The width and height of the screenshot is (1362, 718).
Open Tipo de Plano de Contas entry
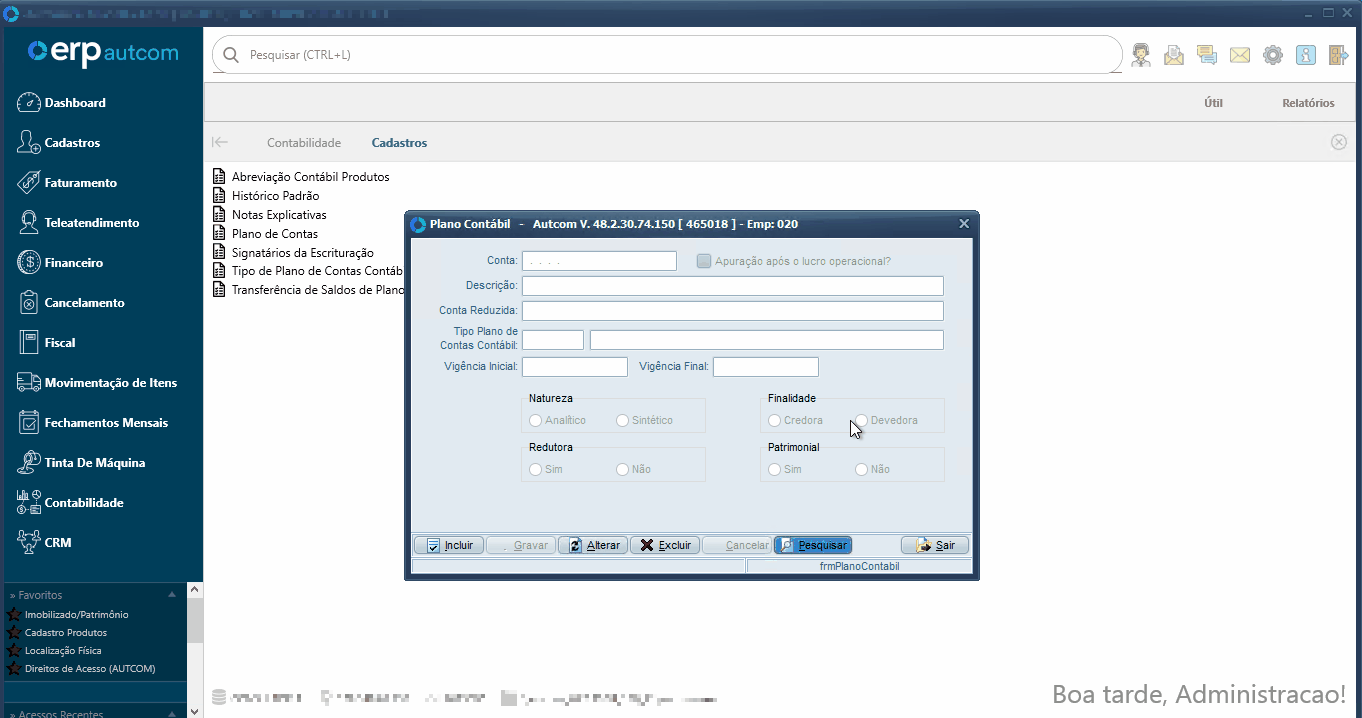[x=308, y=271]
